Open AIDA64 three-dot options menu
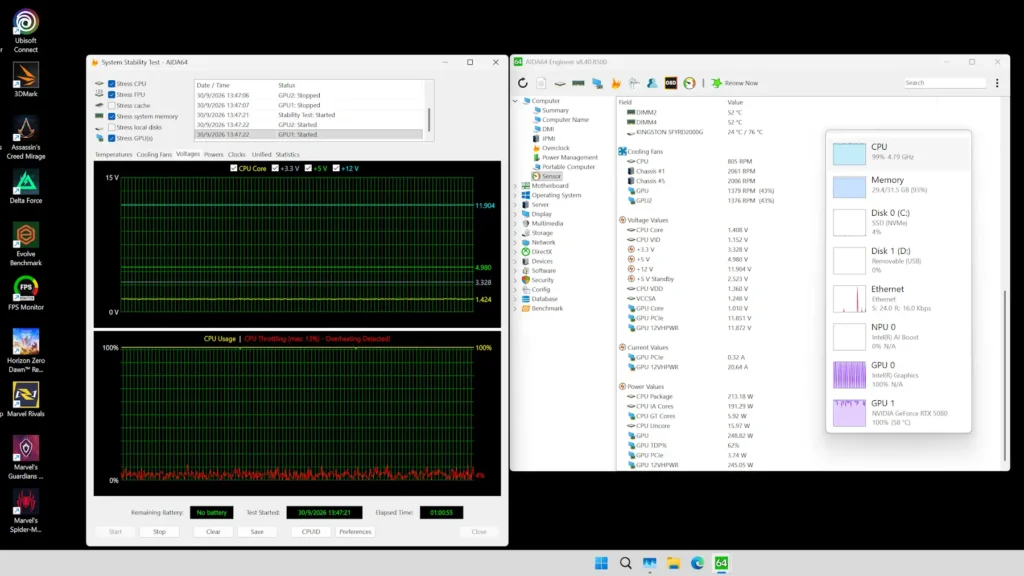Image resolution: width=1024 pixels, height=576 pixels. coord(997,83)
